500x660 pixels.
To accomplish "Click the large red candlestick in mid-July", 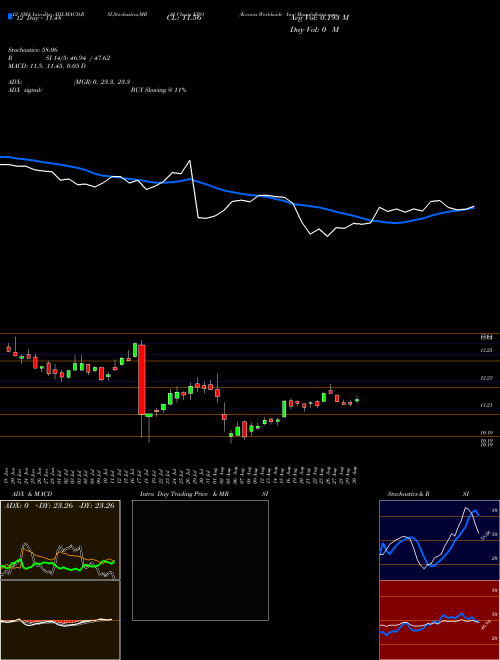I will pos(142,380).
